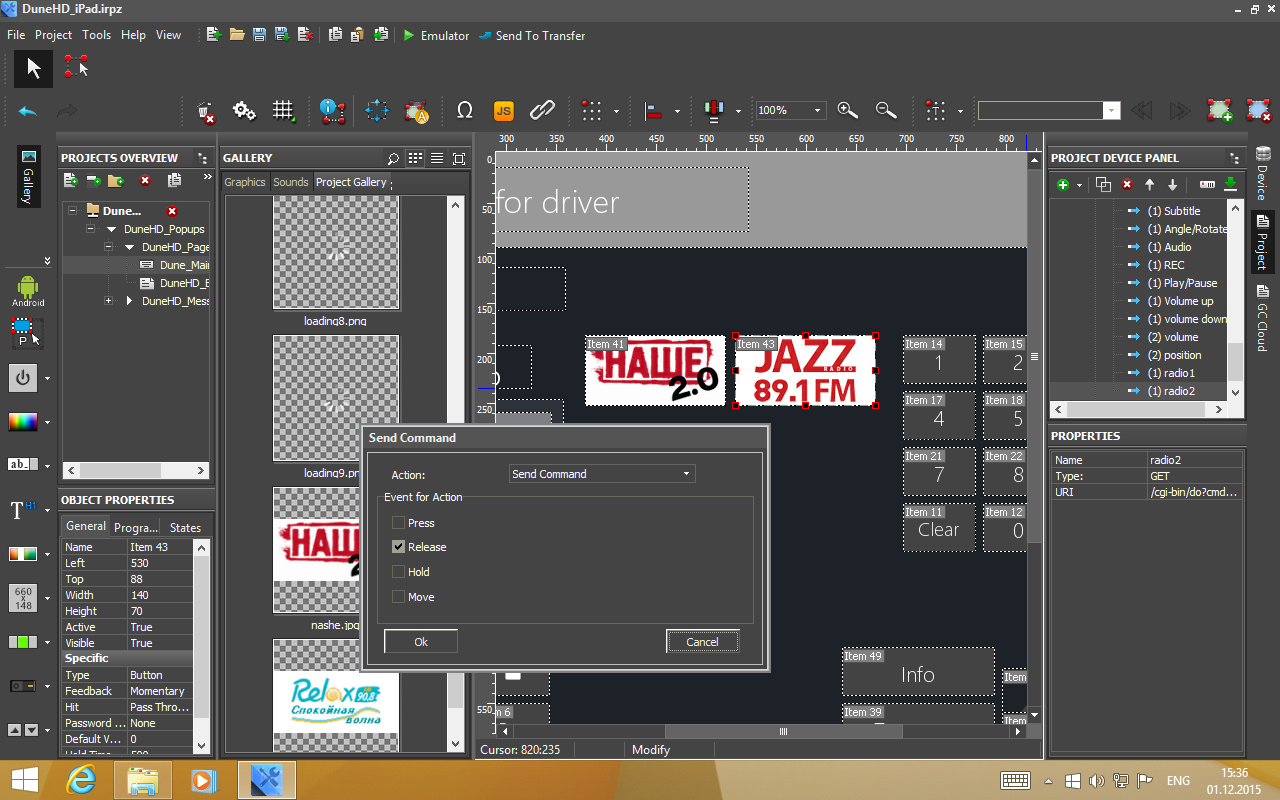Viewport: 1280px width, 800px height.
Task: Enable the Press event checkbox
Action: (x=399, y=522)
